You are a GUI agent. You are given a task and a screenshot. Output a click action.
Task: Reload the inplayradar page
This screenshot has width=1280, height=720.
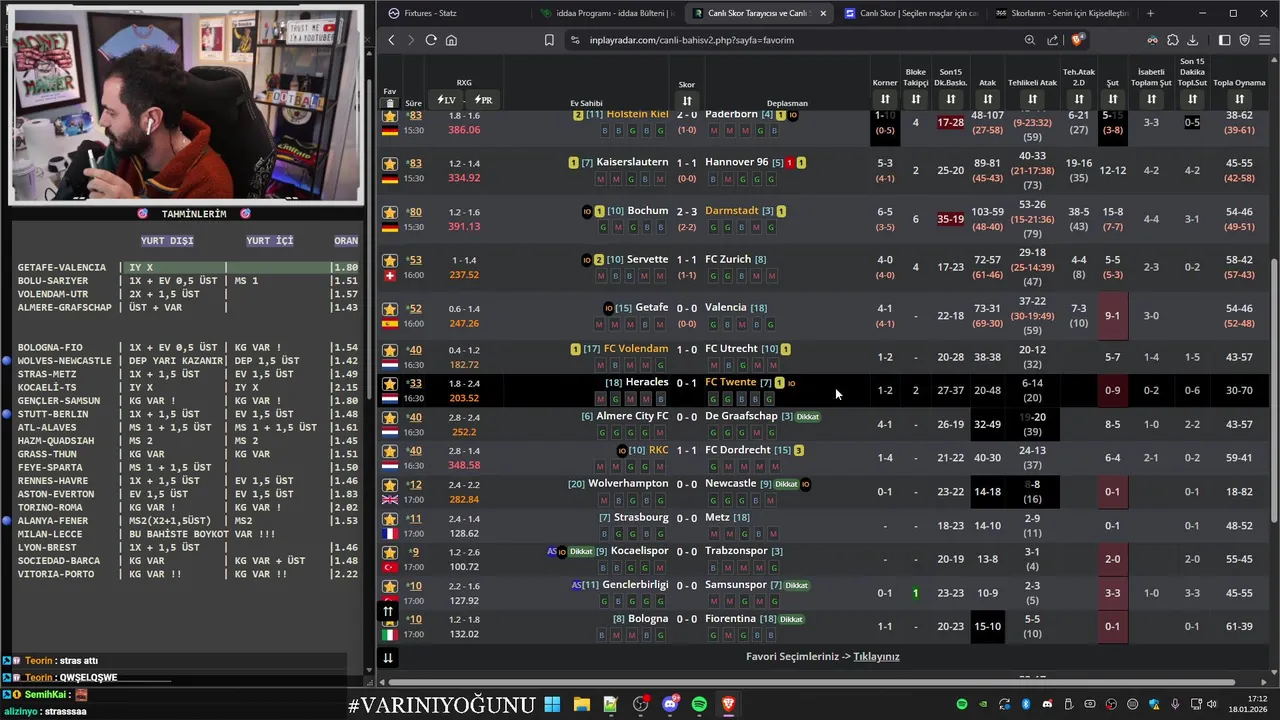(431, 40)
